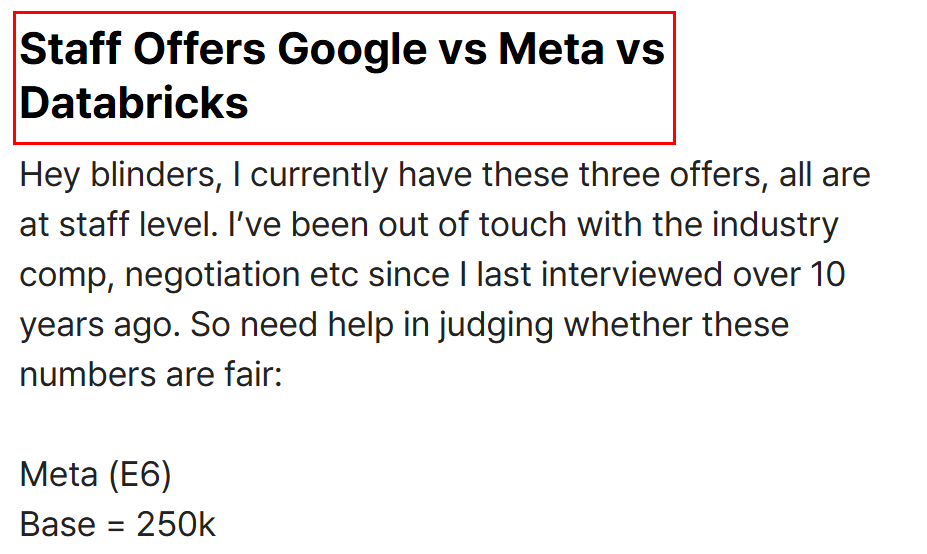Image resolution: width=927 pixels, height=554 pixels.
Task: Click the word Offers in the title
Action: (x=199, y=48)
